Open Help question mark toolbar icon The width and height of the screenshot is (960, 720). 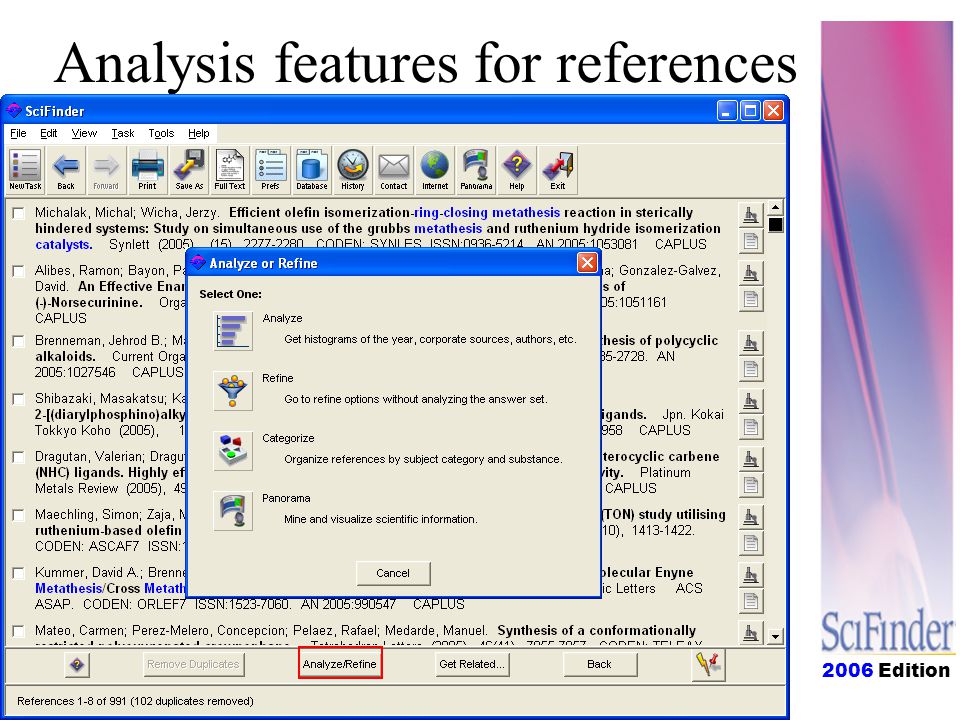517,170
